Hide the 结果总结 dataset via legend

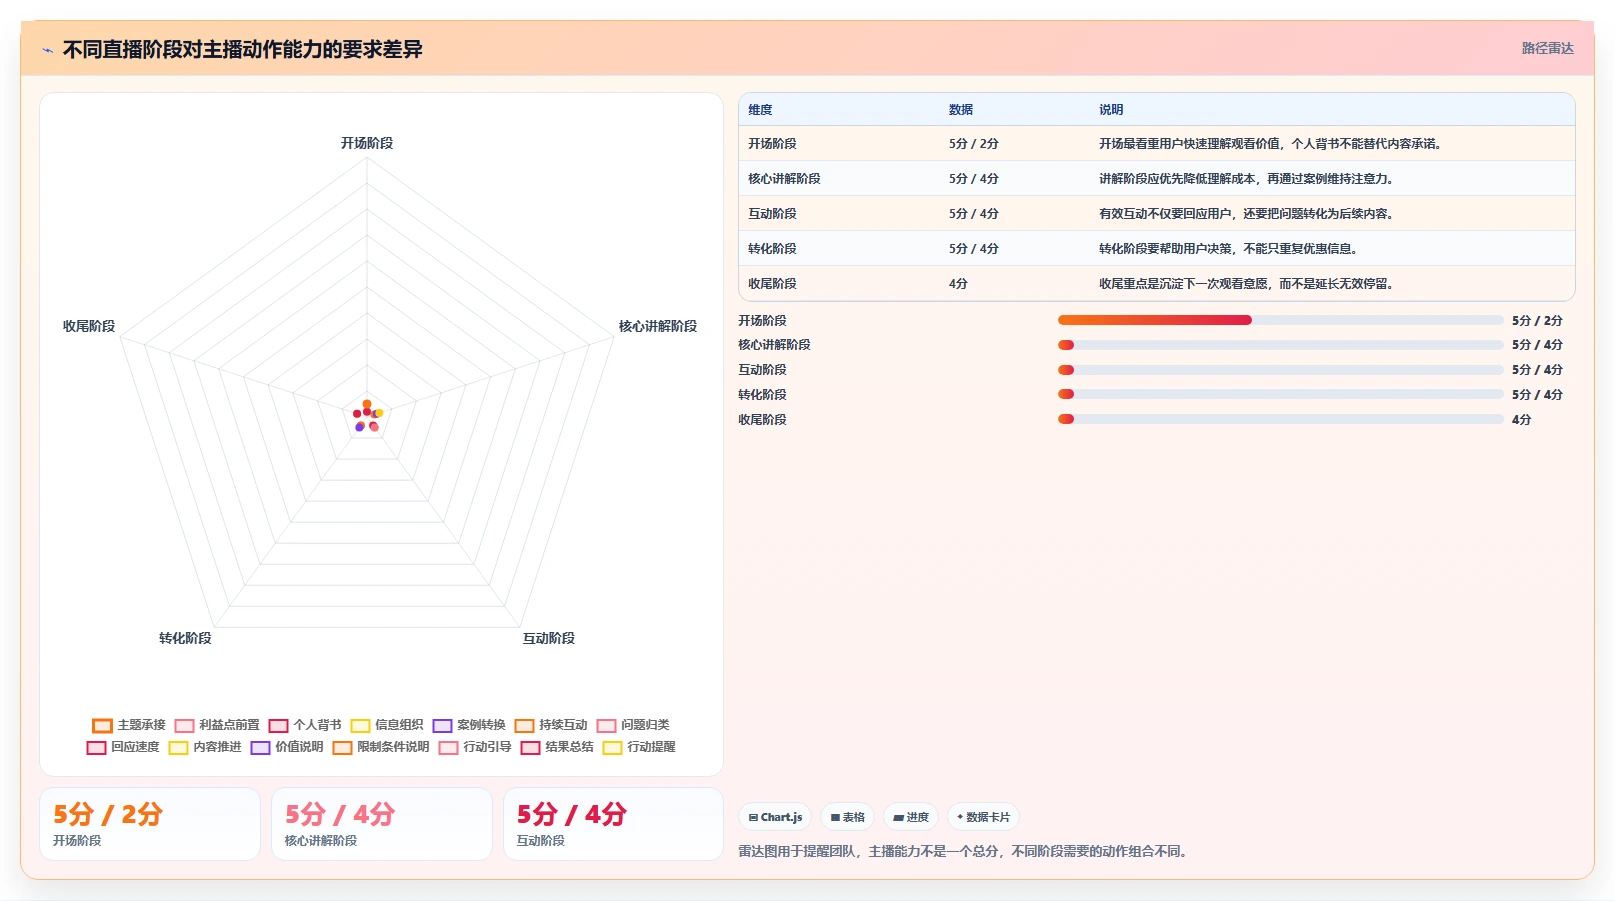coord(557,747)
